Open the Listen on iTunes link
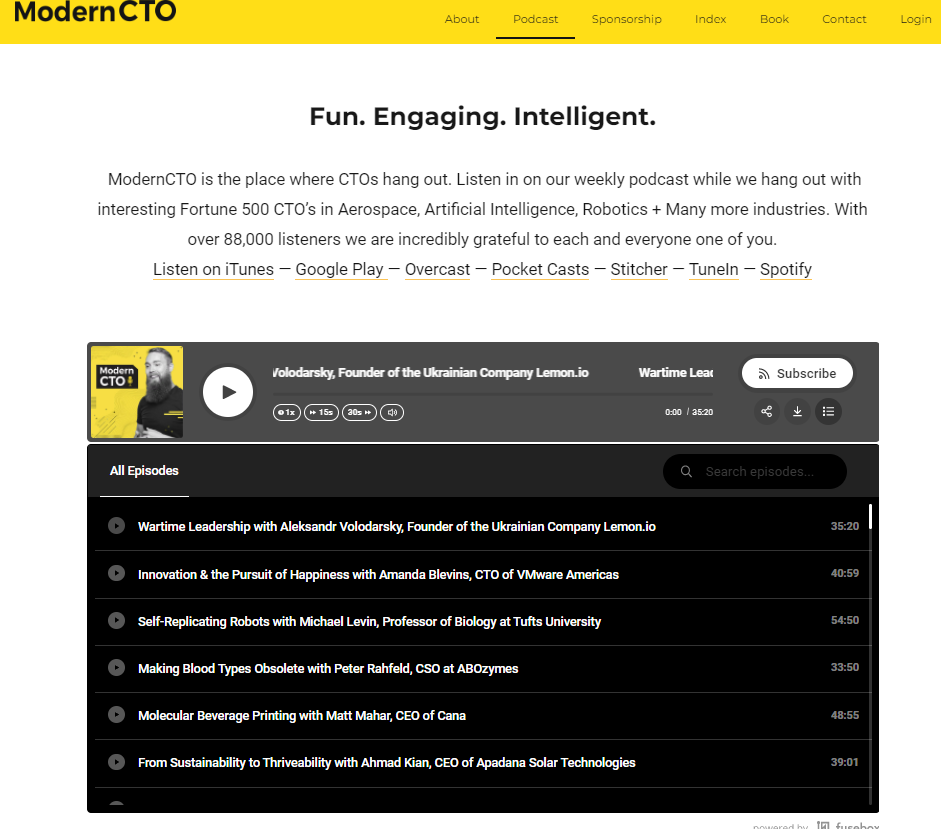This screenshot has height=829, width=941. 213,269
